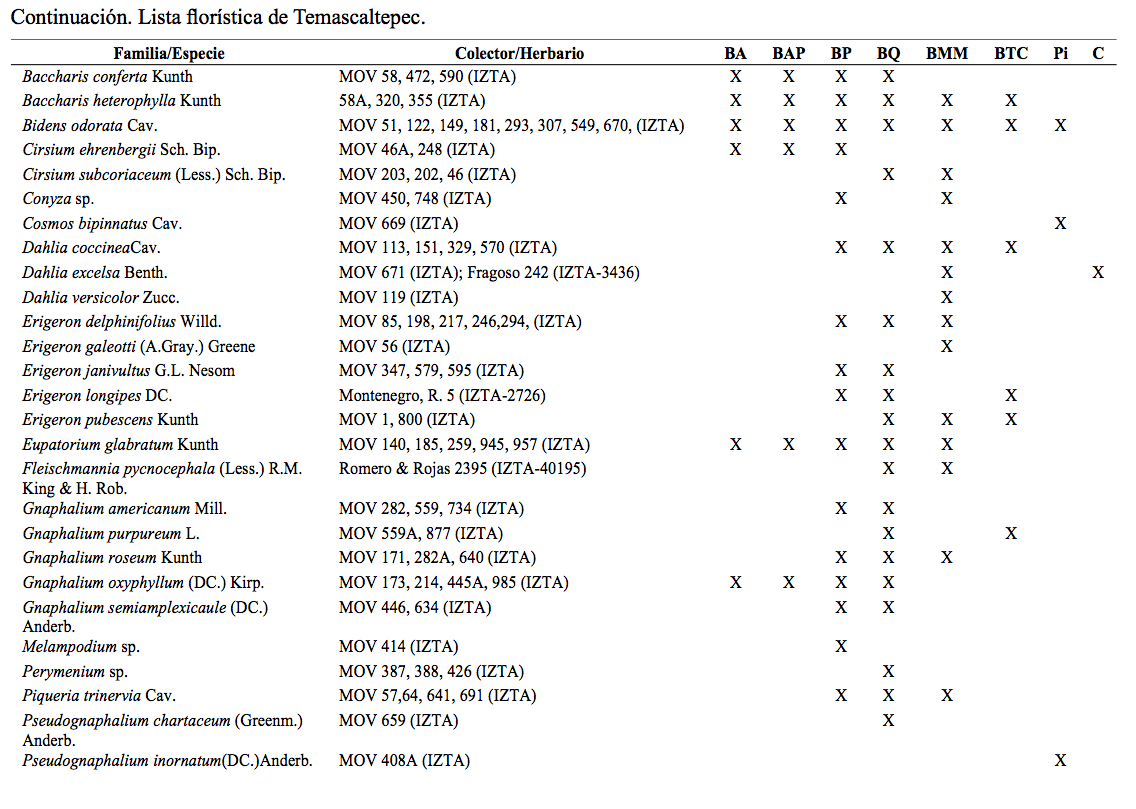Select the Dahlia versicolor Zucc. name

(101, 297)
